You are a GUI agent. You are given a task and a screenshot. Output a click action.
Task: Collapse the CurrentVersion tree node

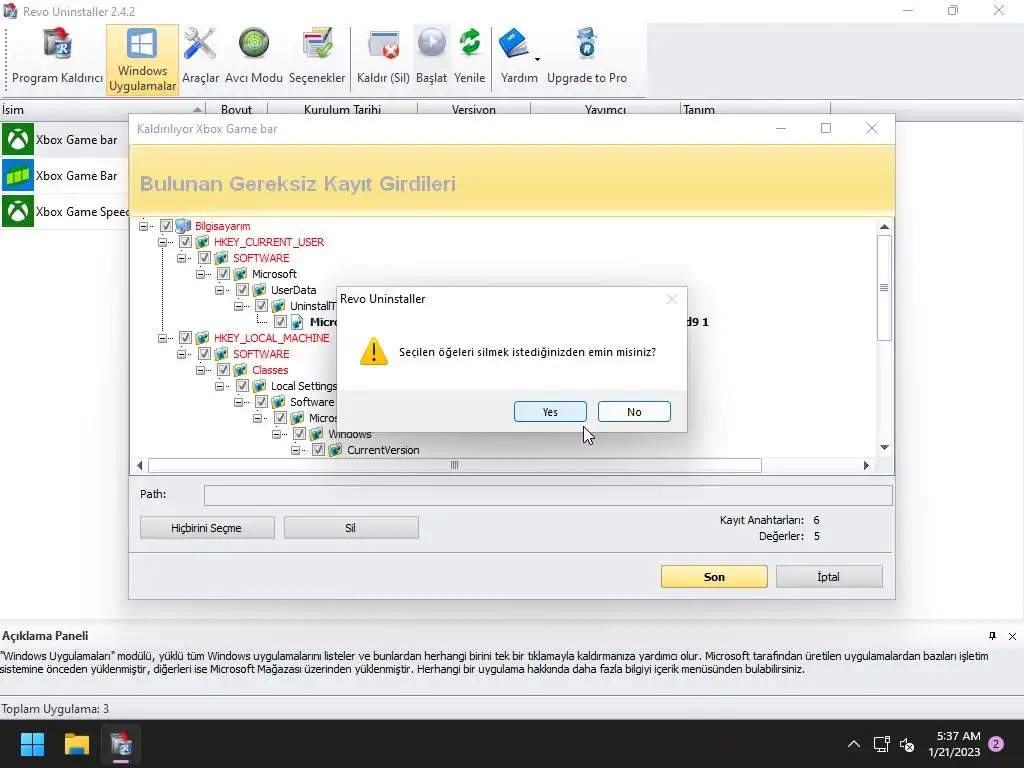296,450
